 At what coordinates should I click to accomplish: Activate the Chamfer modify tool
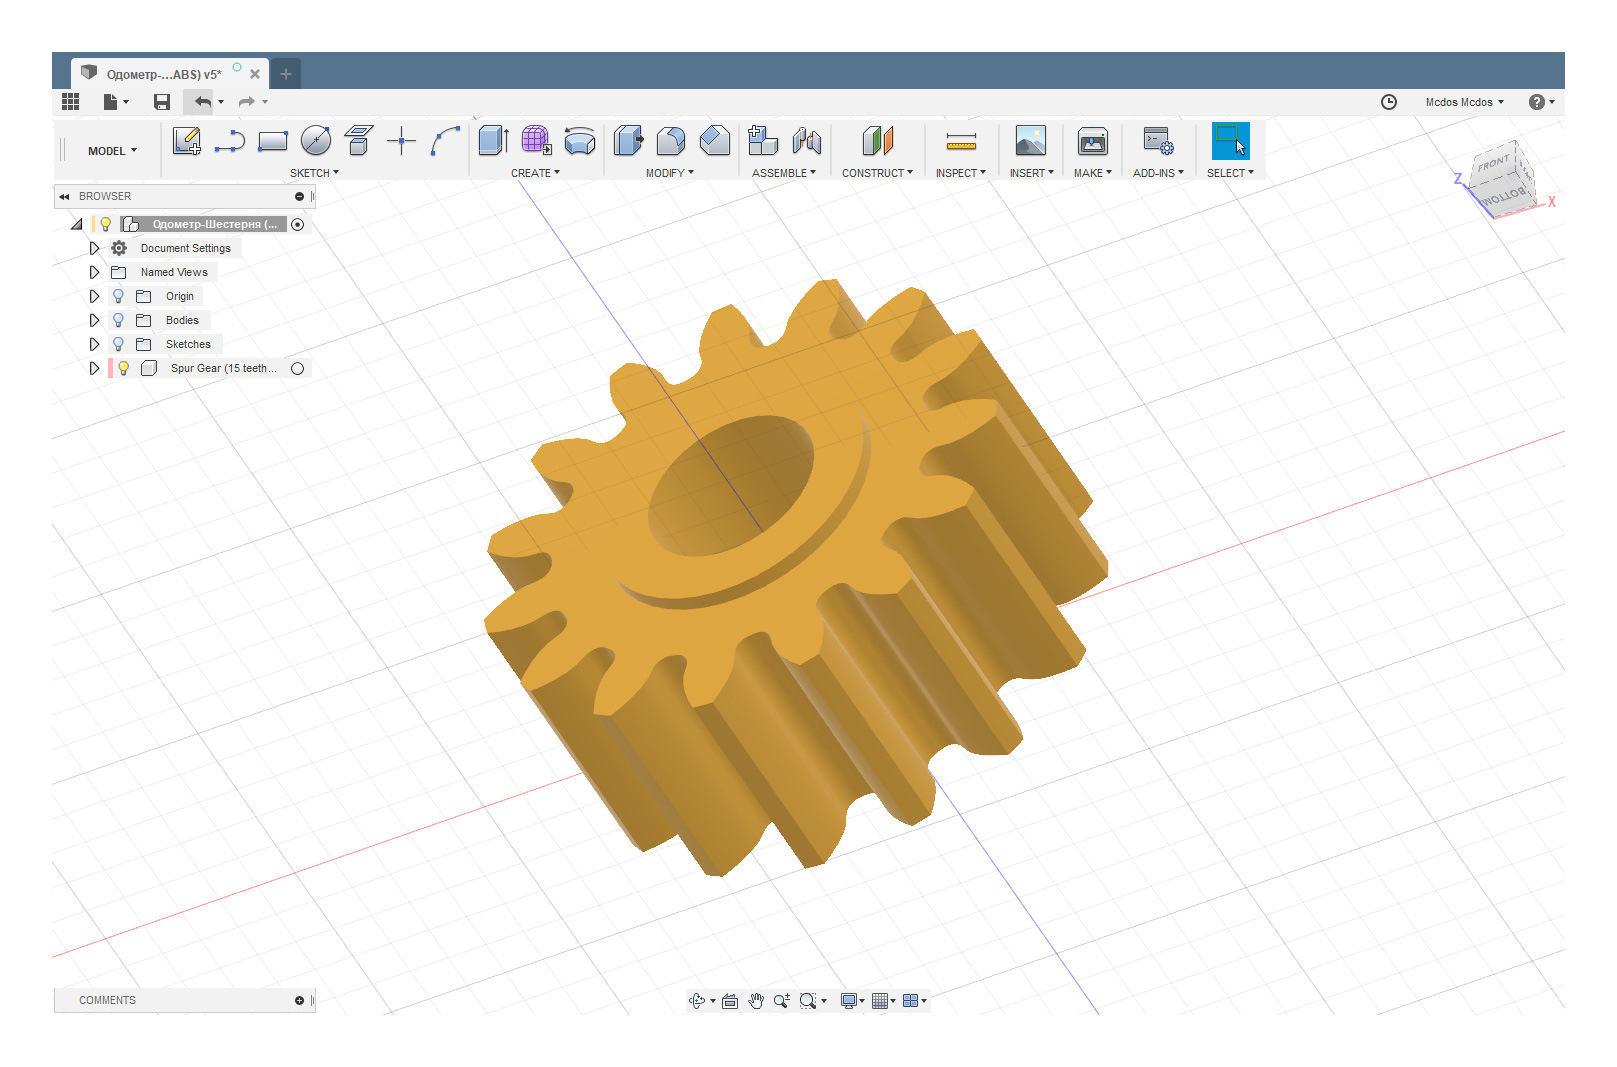[714, 141]
